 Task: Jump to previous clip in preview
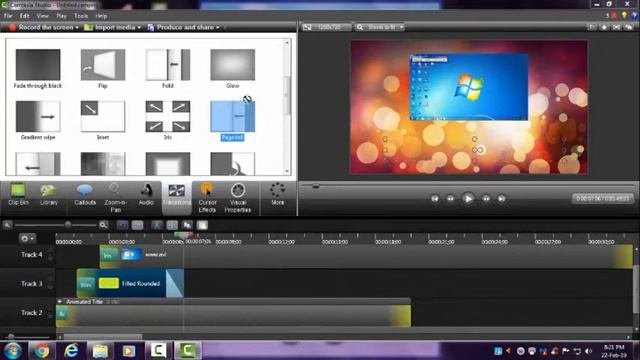click(x=435, y=199)
